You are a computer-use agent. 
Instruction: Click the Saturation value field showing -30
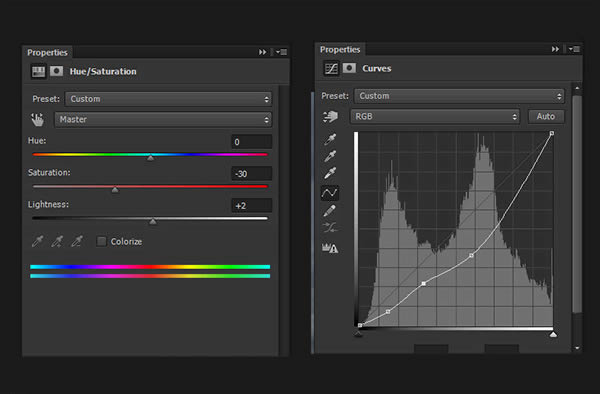tap(251, 174)
